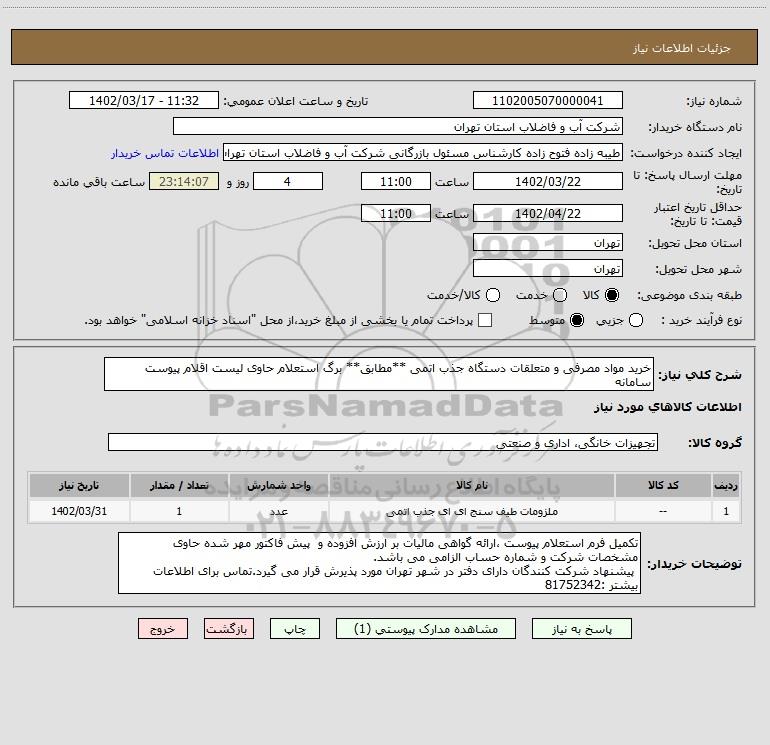This screenshot has height=745, width=770.
Task: Toggle the اسناد خزانه اسلامی payment checkbox
Action: click(485, 321)
